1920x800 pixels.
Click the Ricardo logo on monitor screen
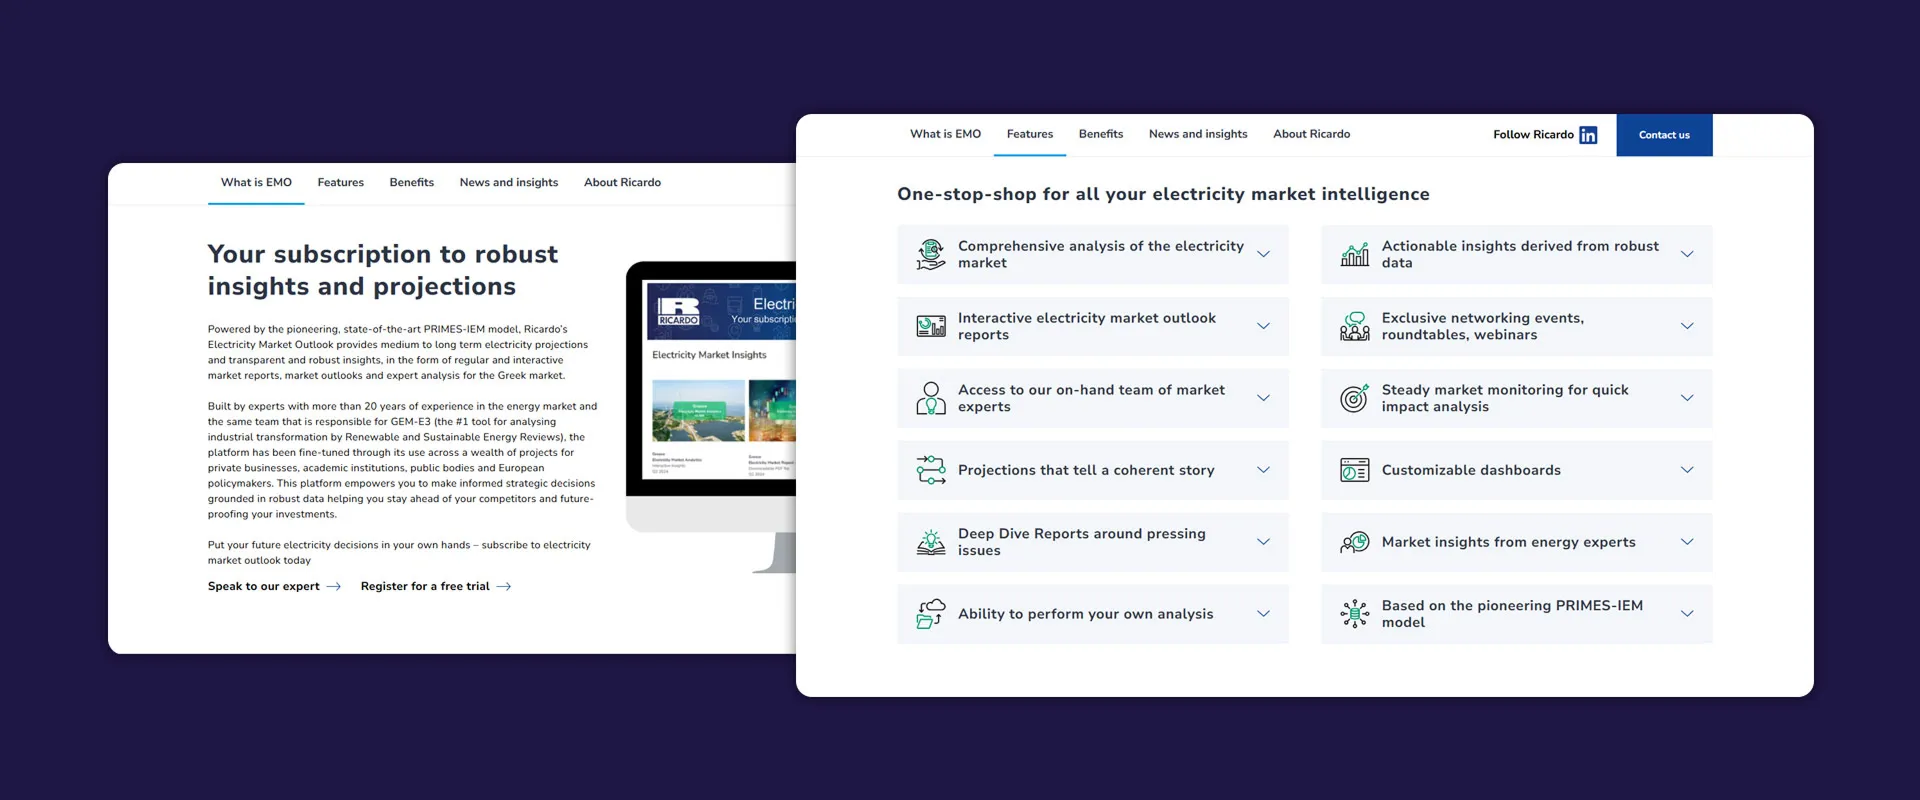coord(678,311)
